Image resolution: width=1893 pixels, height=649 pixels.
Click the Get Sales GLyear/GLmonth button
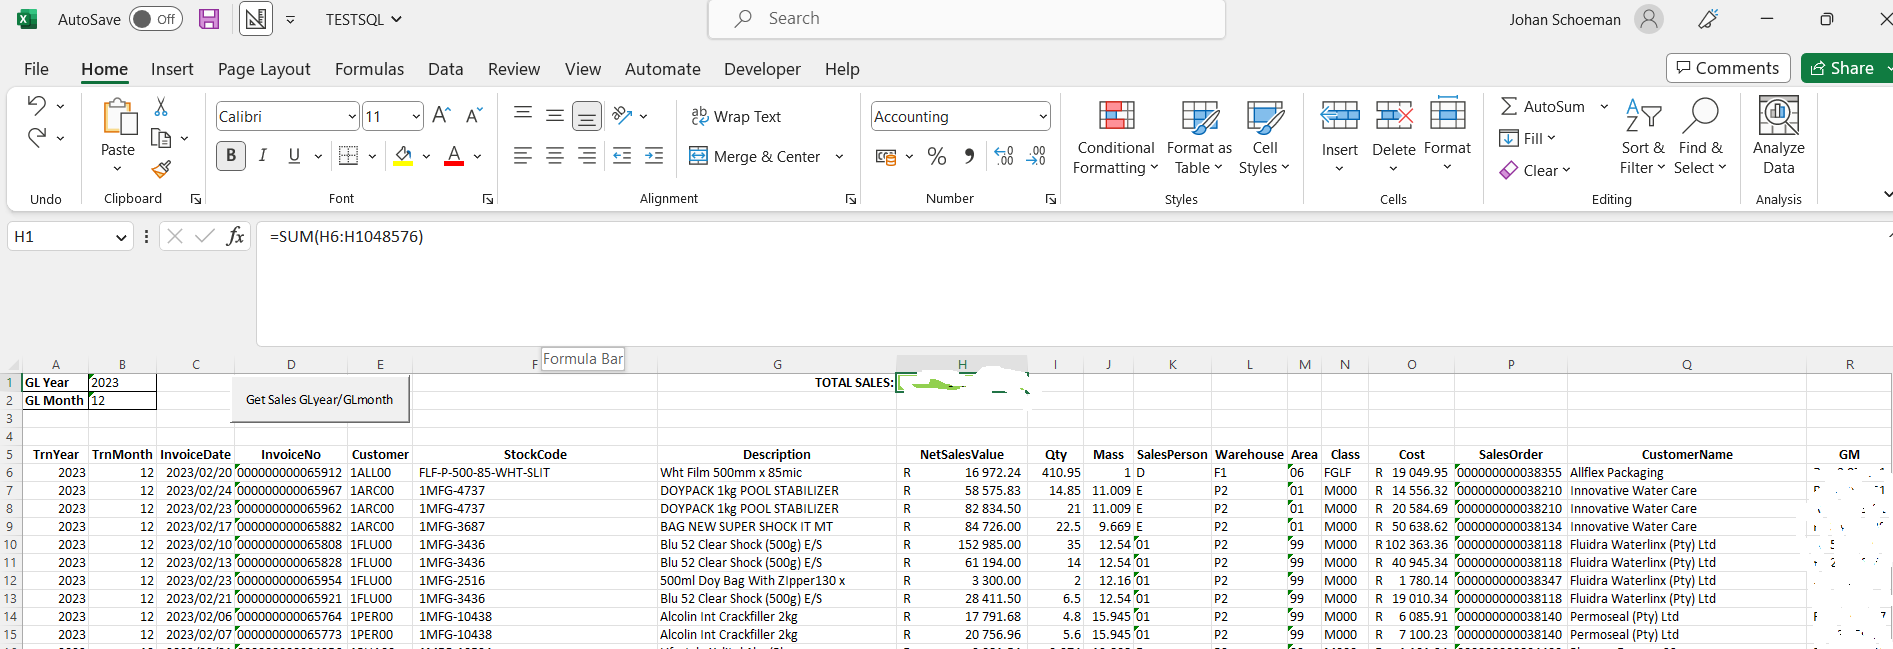(320, 400)
